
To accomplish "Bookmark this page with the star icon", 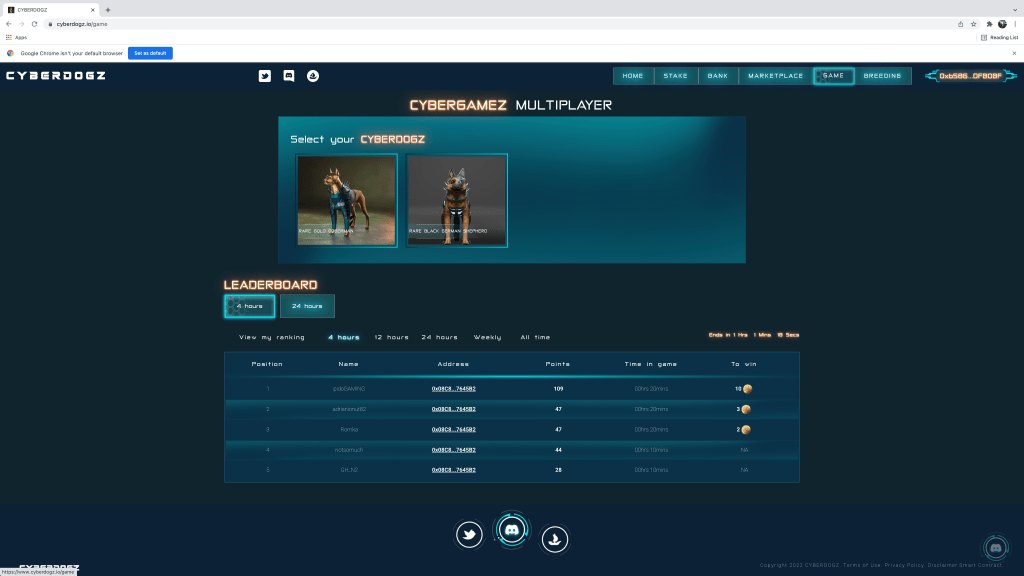I will (973, 24).
